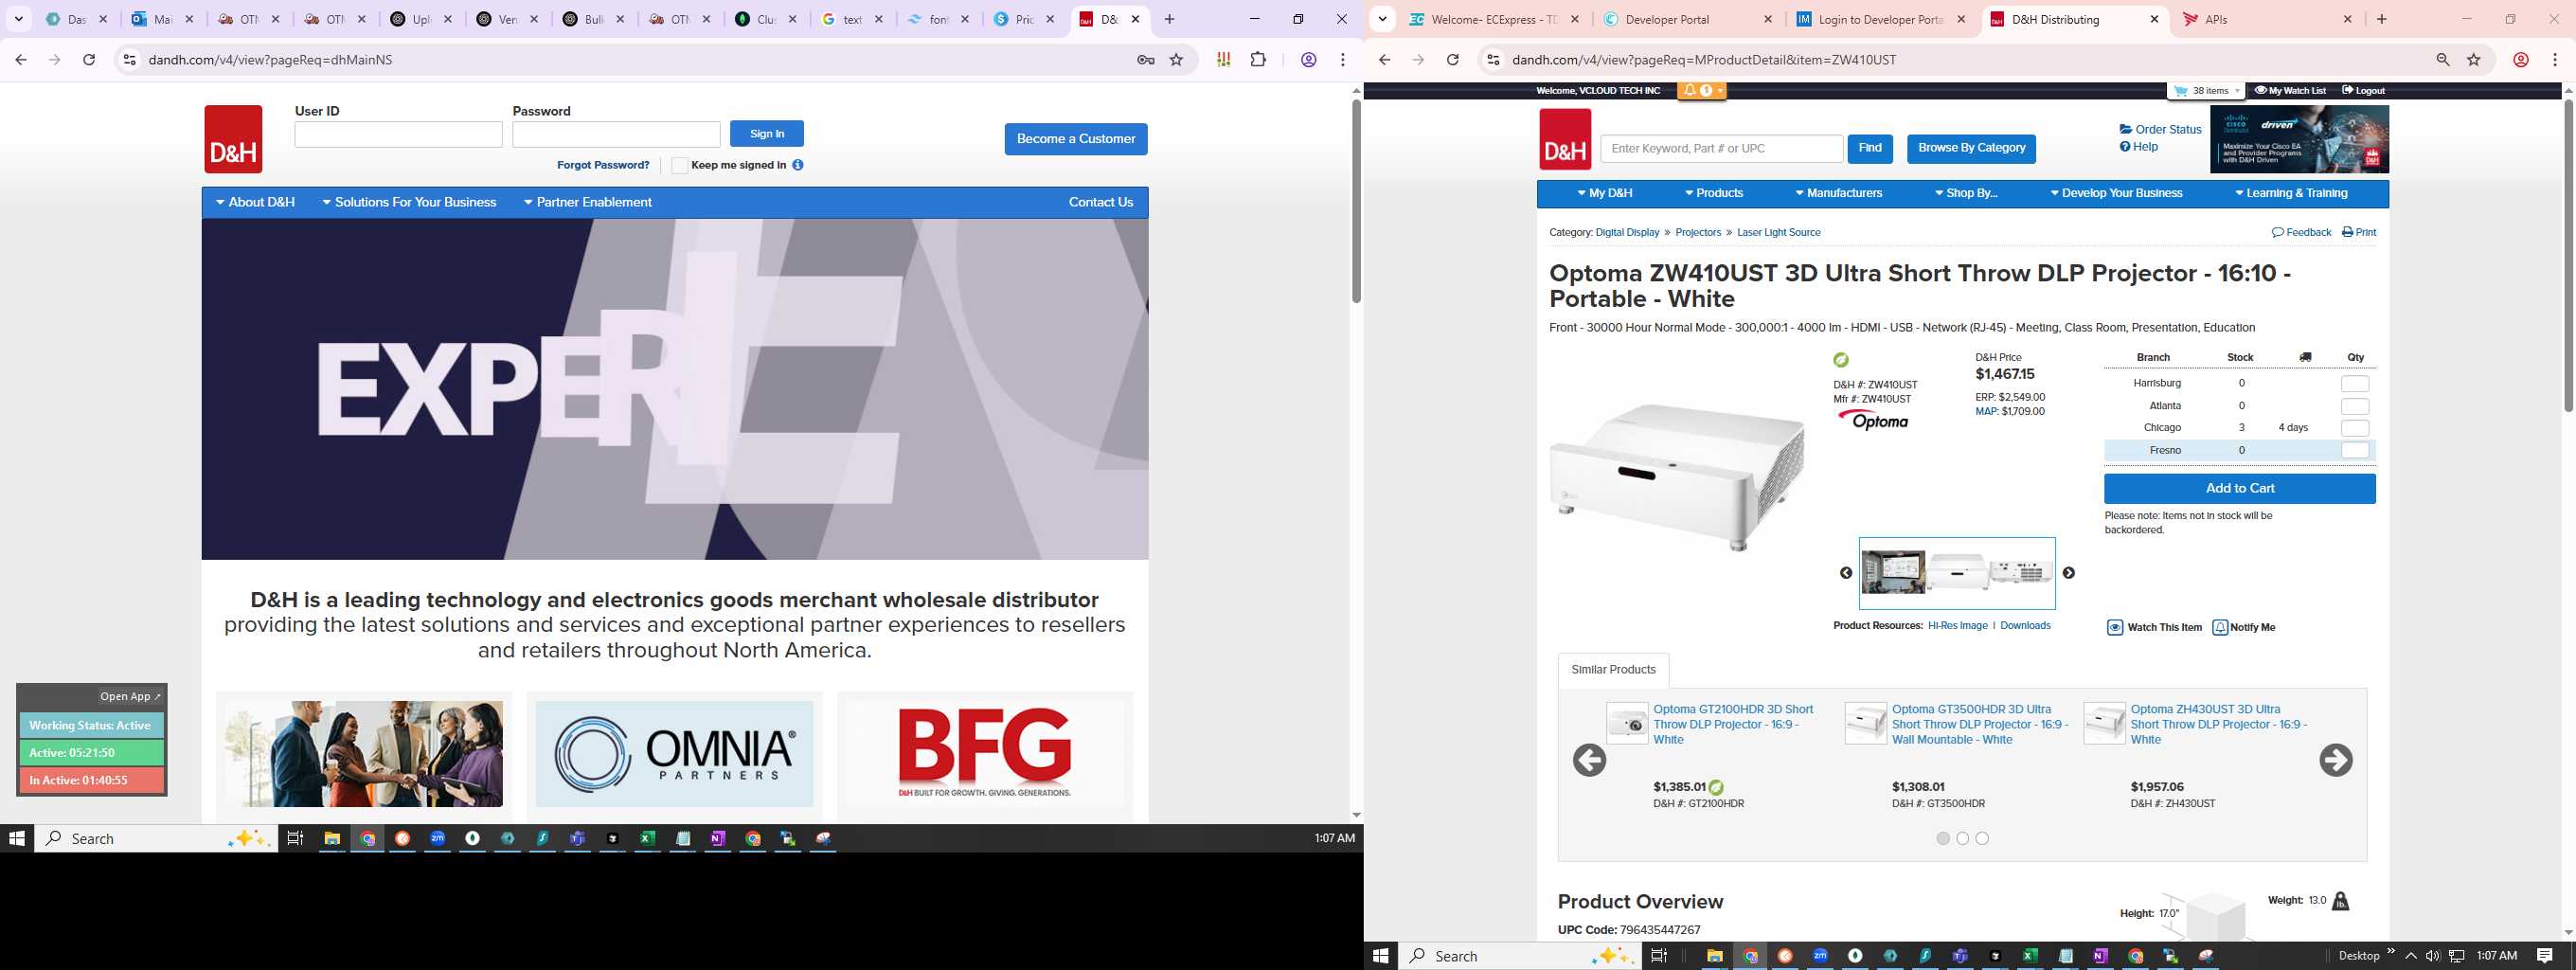
Task: Click the Logout icon in the top bar
Action: tap(2348, 91)
